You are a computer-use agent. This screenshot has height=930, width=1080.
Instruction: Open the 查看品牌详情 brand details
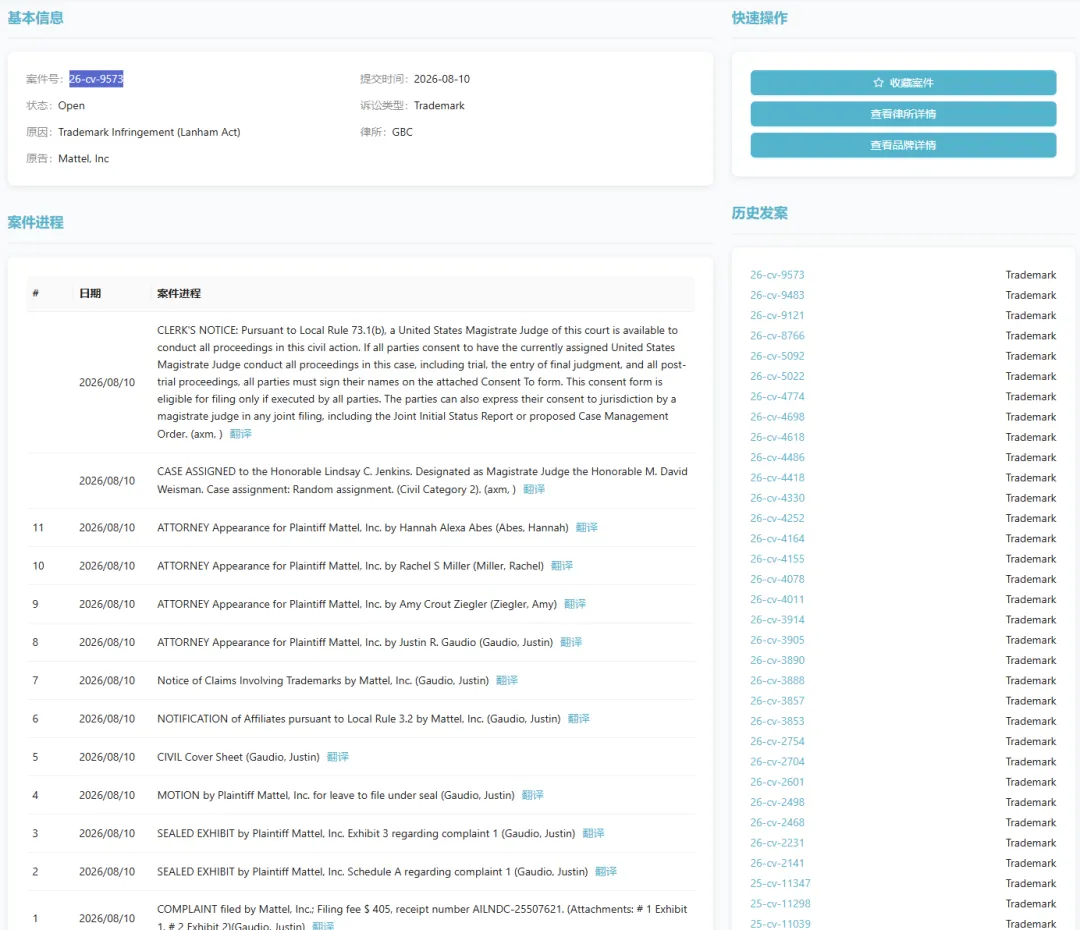(903, 145)
